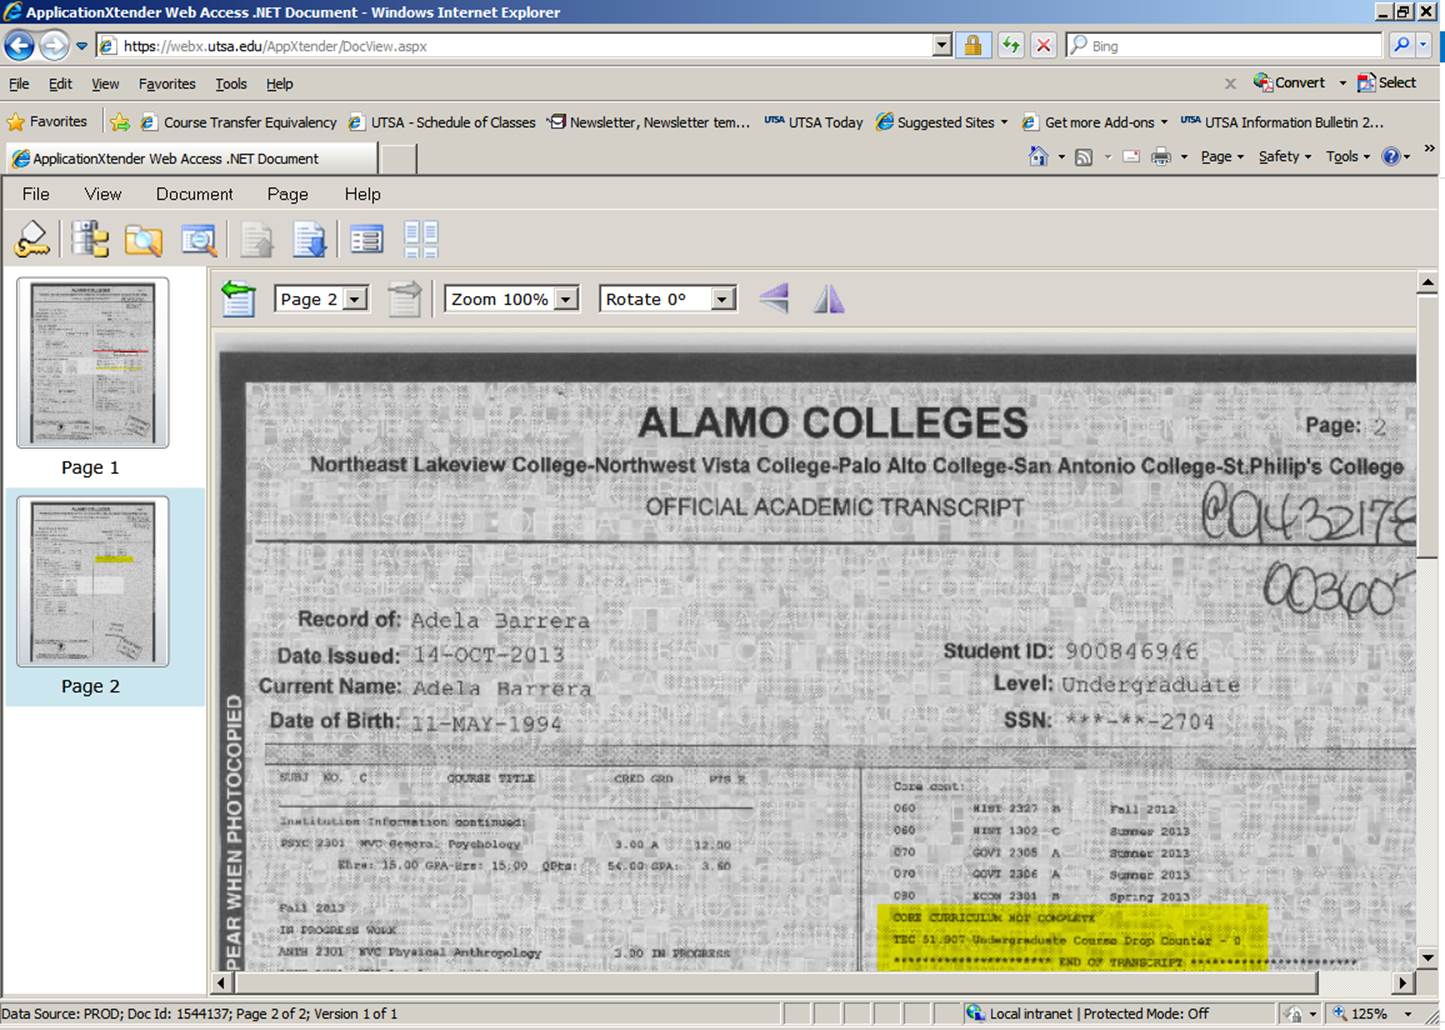Click the index list view icon

[x=366, y=240]
